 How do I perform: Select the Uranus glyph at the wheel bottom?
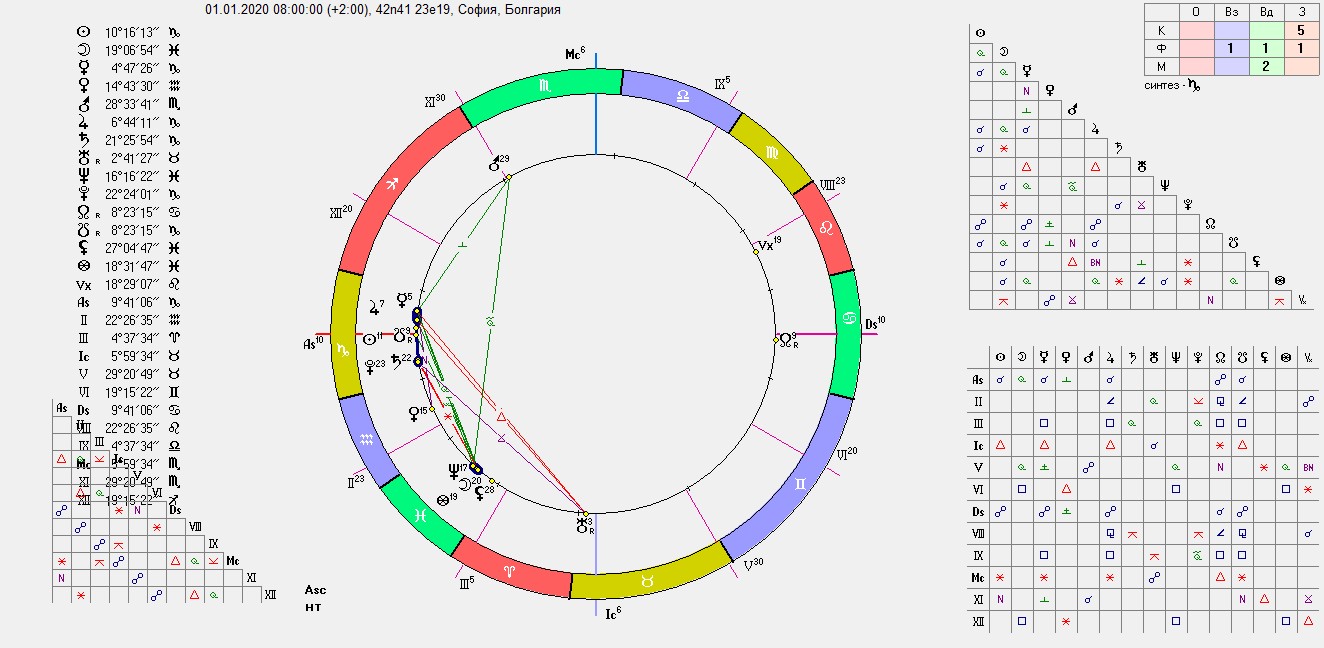582,526
